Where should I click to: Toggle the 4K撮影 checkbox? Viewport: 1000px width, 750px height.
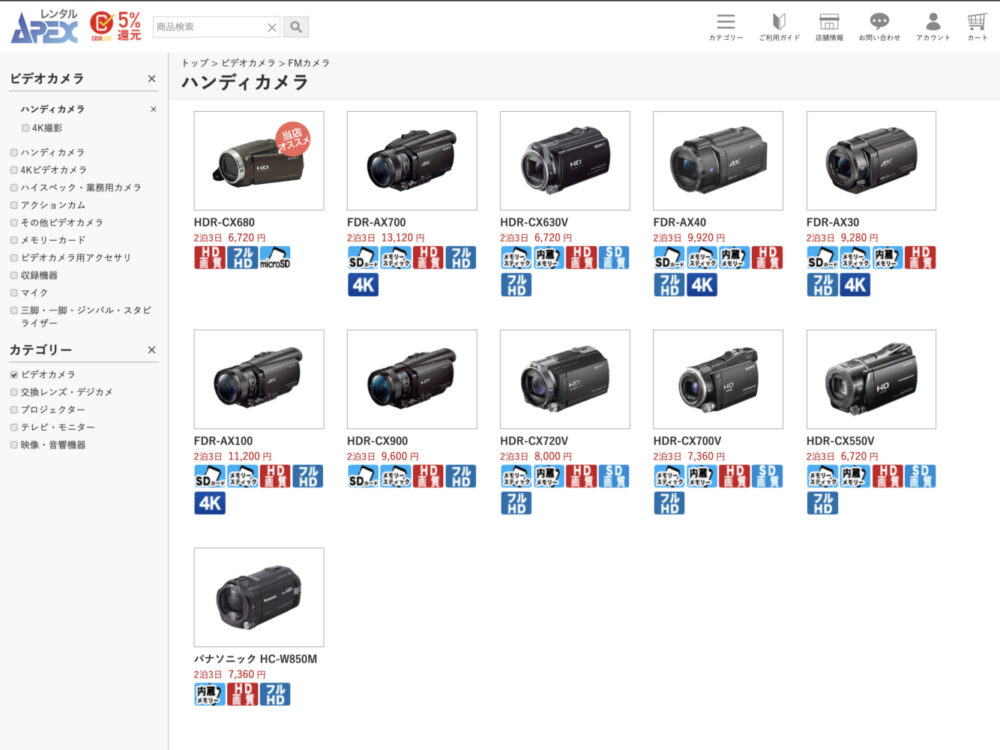click(26, 128)
